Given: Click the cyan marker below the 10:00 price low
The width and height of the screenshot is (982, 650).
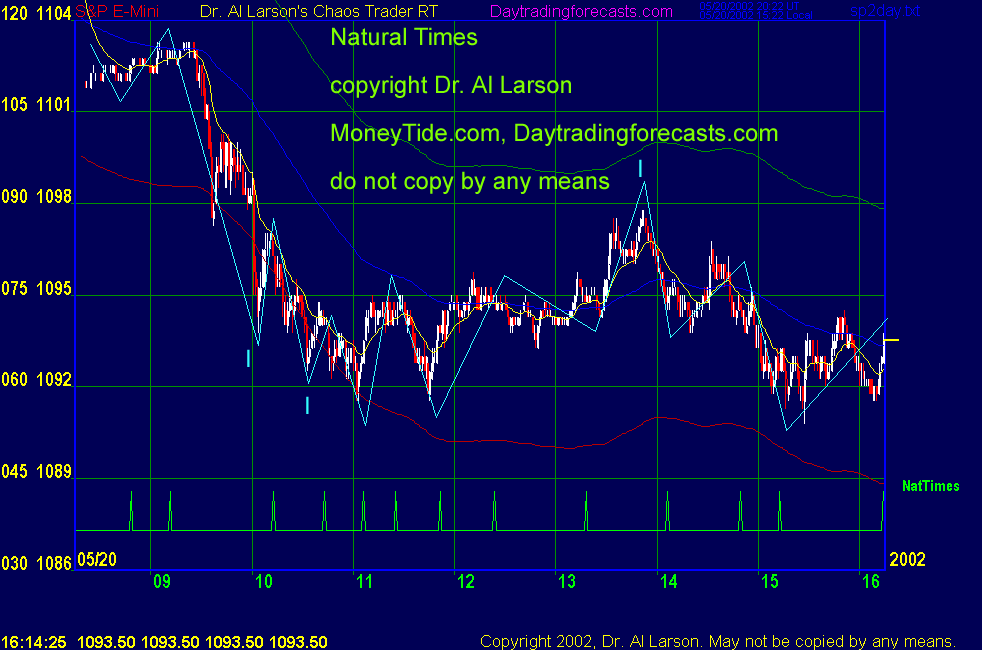Looking at the screenshot, I should [x=248, y=358].
